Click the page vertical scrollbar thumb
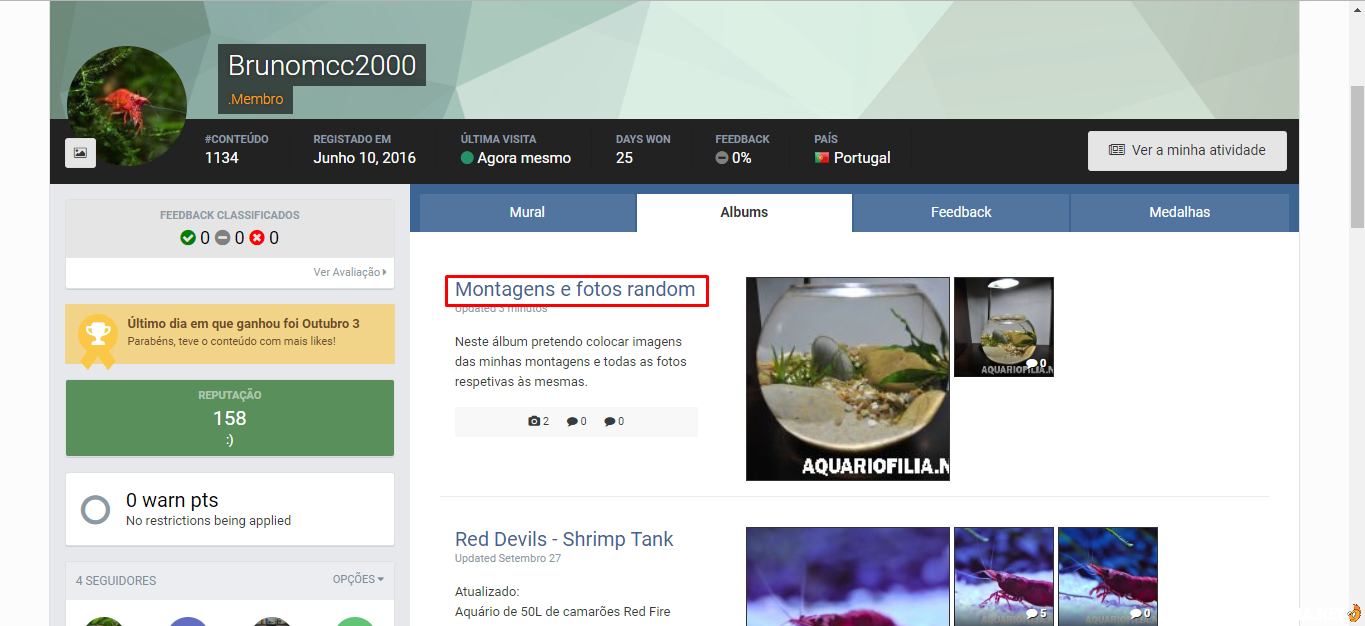Image resolution: width=1365 pixels, height=626 pixels. tap(1357, 157)
